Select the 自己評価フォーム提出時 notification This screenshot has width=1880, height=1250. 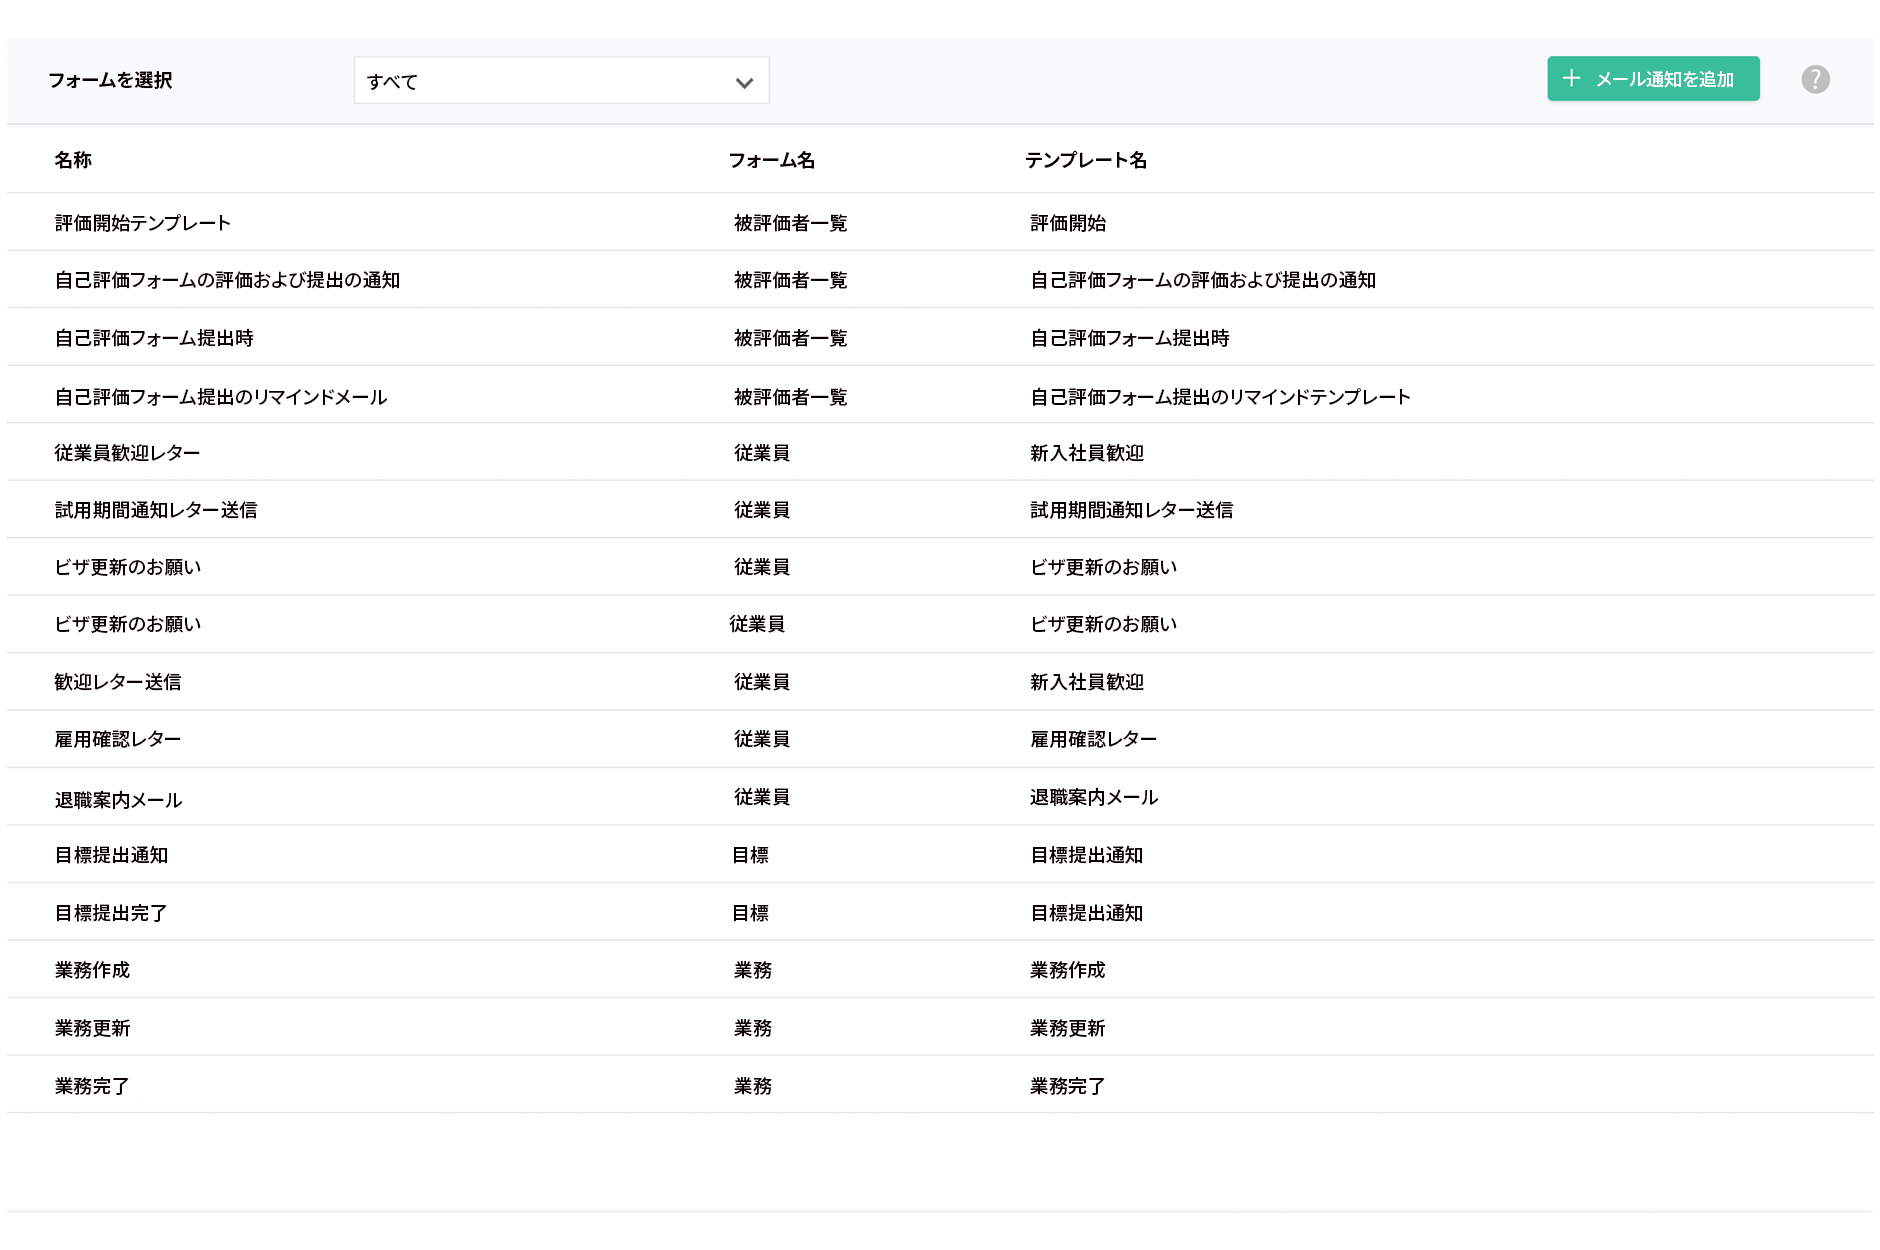(x=153, y=338)
